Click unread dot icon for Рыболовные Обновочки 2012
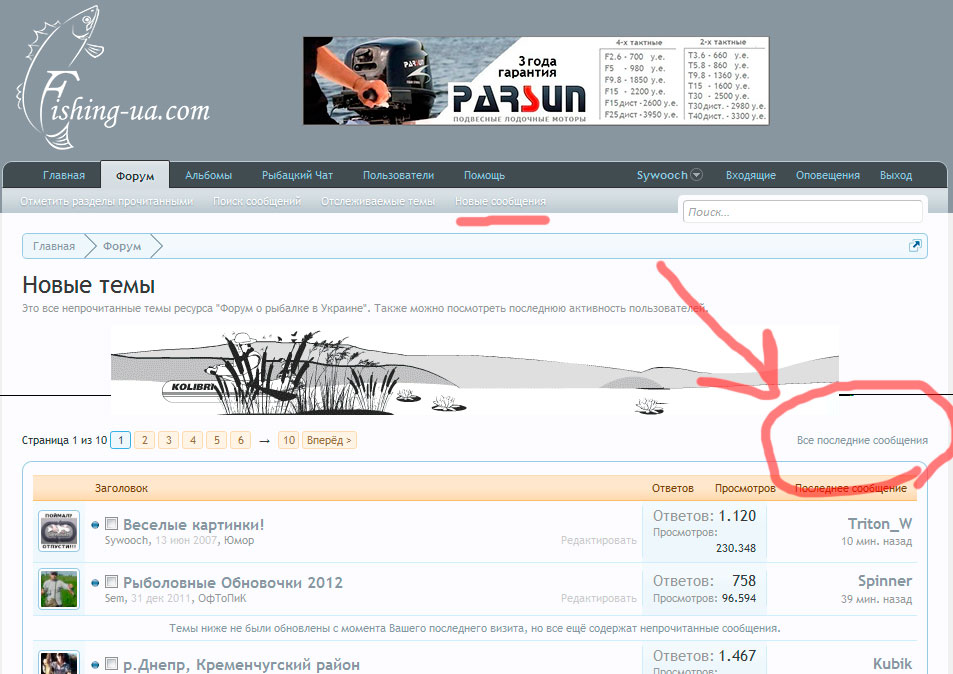This screenshot has width=953, height=674. point(95,583)
